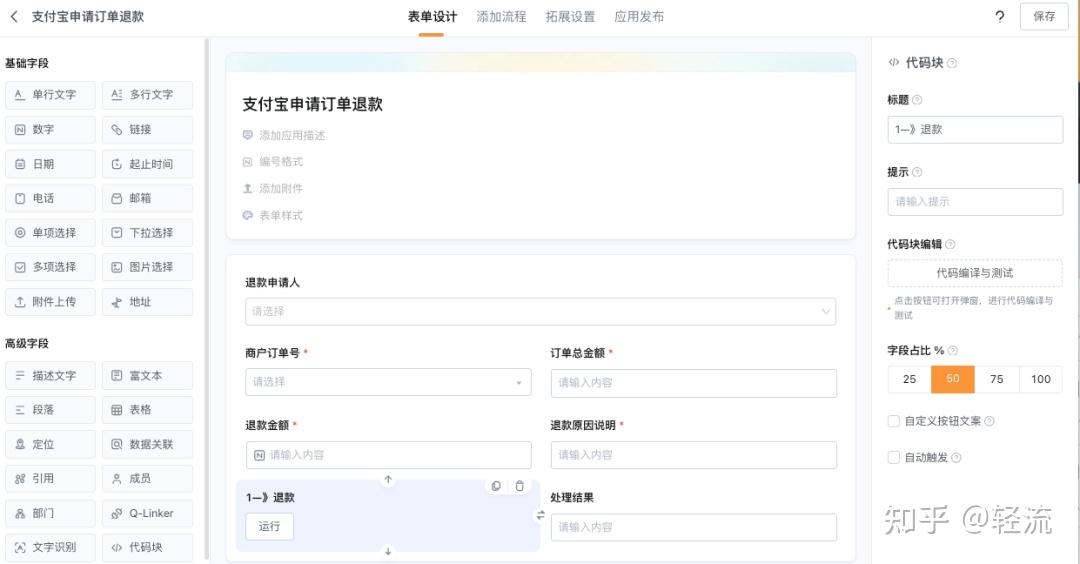Enable 自动触发 checkbox
Screen dimensions: 1080x564
(x=894, y=457)
